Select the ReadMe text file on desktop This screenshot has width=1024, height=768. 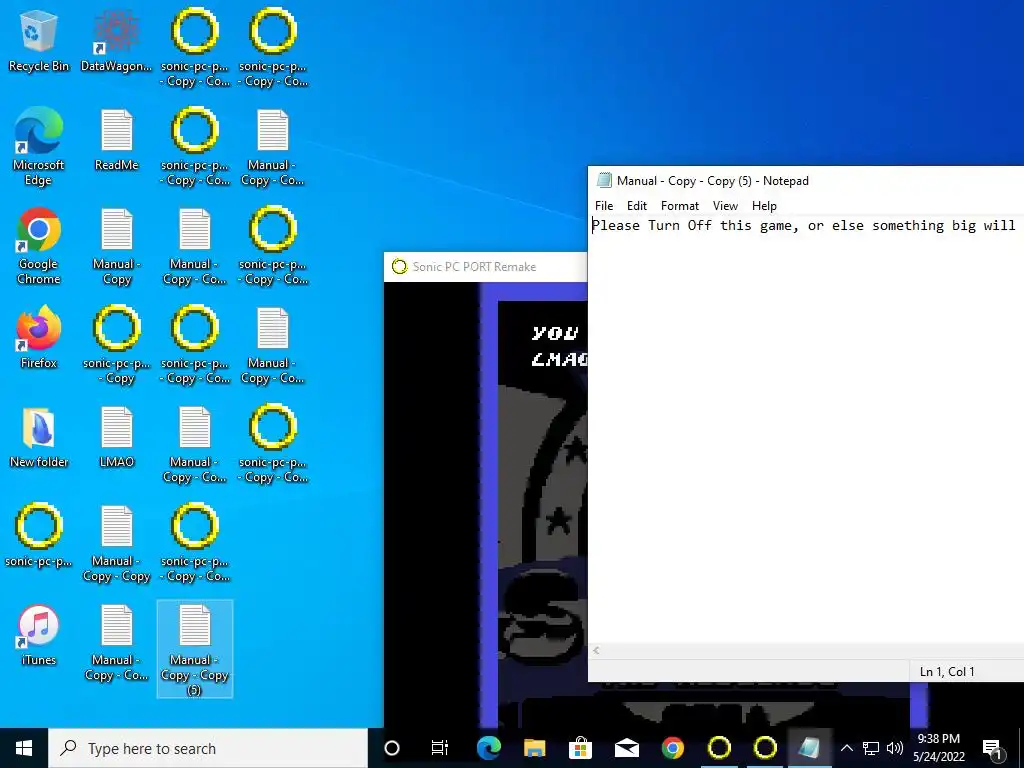tap(116, 140)
